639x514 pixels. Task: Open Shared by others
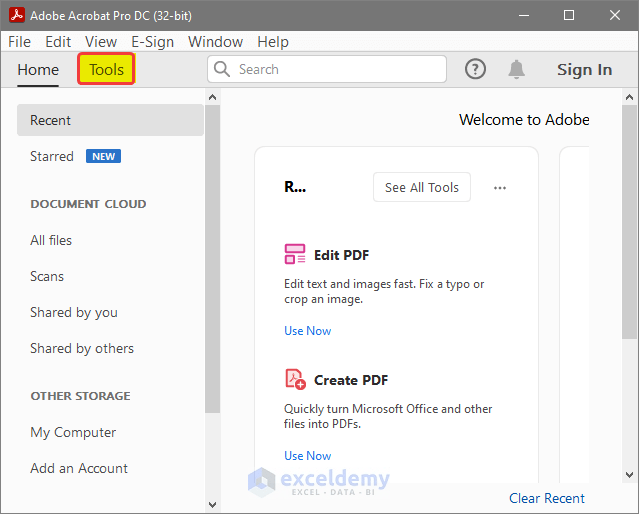click(x=82, y=349)
